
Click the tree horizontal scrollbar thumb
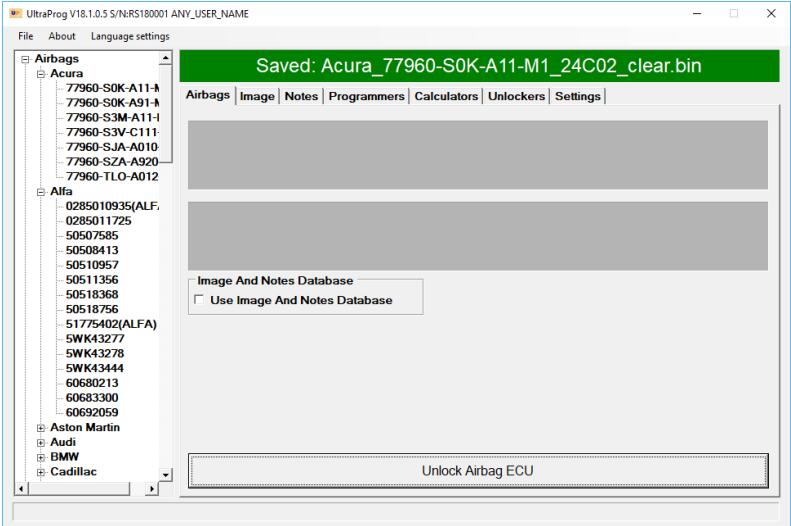point(79,489)
